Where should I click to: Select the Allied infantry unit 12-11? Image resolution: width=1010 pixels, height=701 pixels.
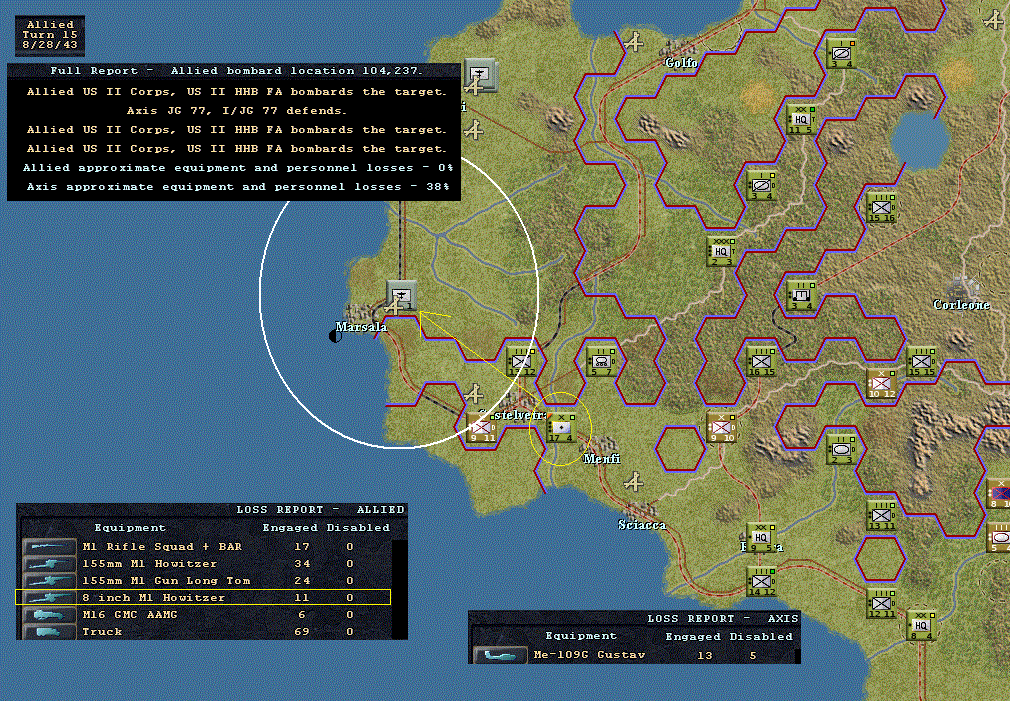pyautogui.click(x=881, y=604)
